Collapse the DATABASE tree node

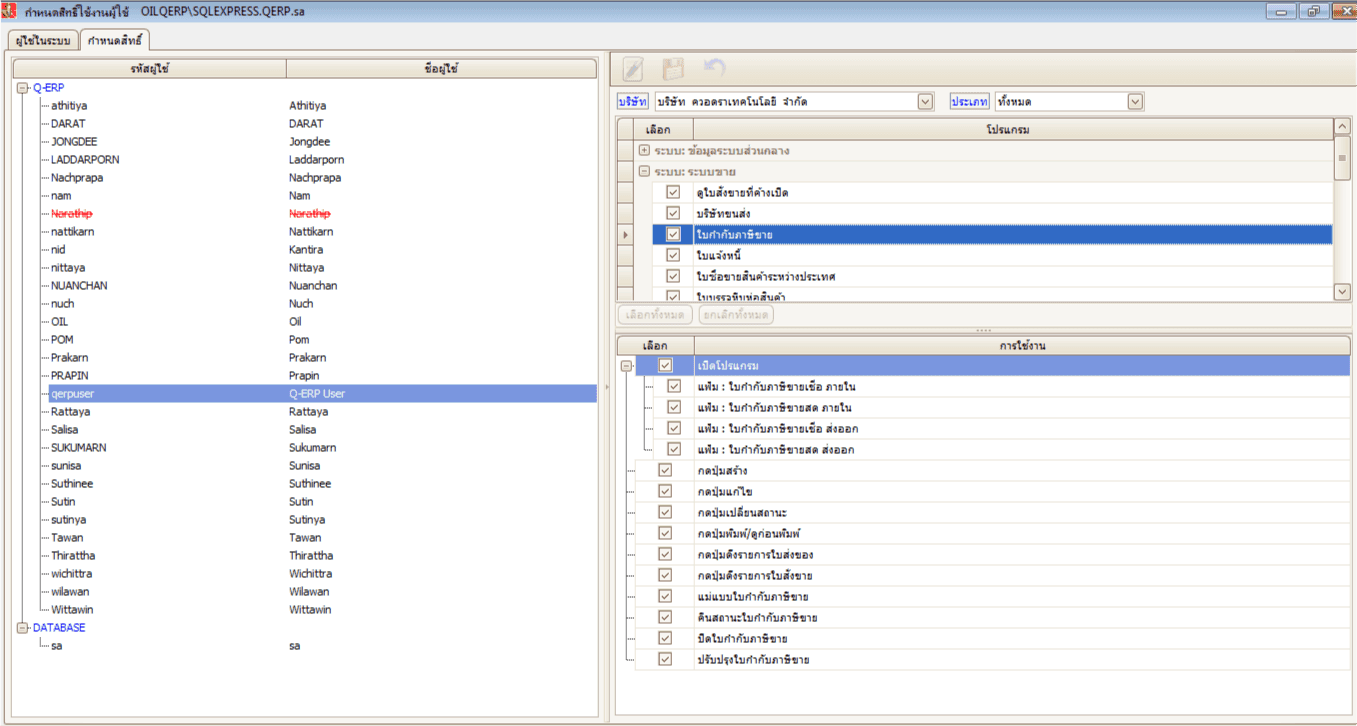23,628
